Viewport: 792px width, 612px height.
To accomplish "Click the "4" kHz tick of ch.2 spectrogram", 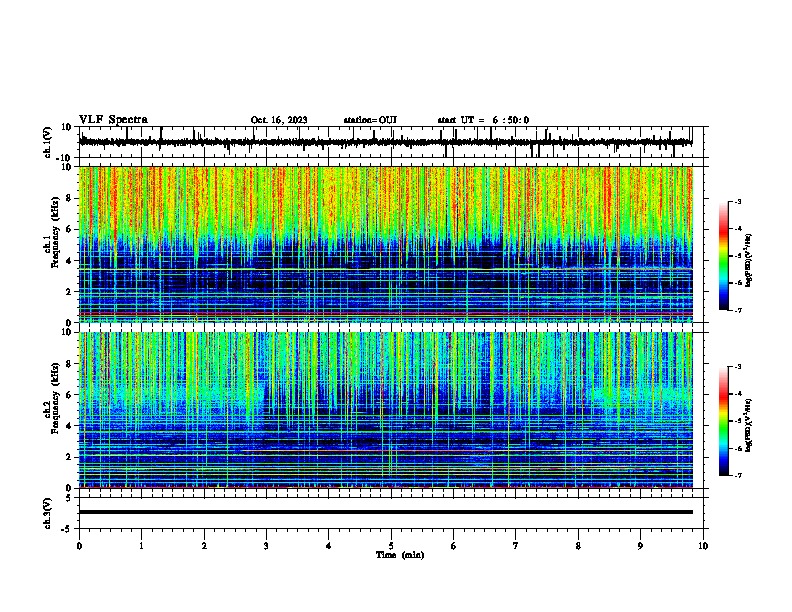I will coord(69,426).
